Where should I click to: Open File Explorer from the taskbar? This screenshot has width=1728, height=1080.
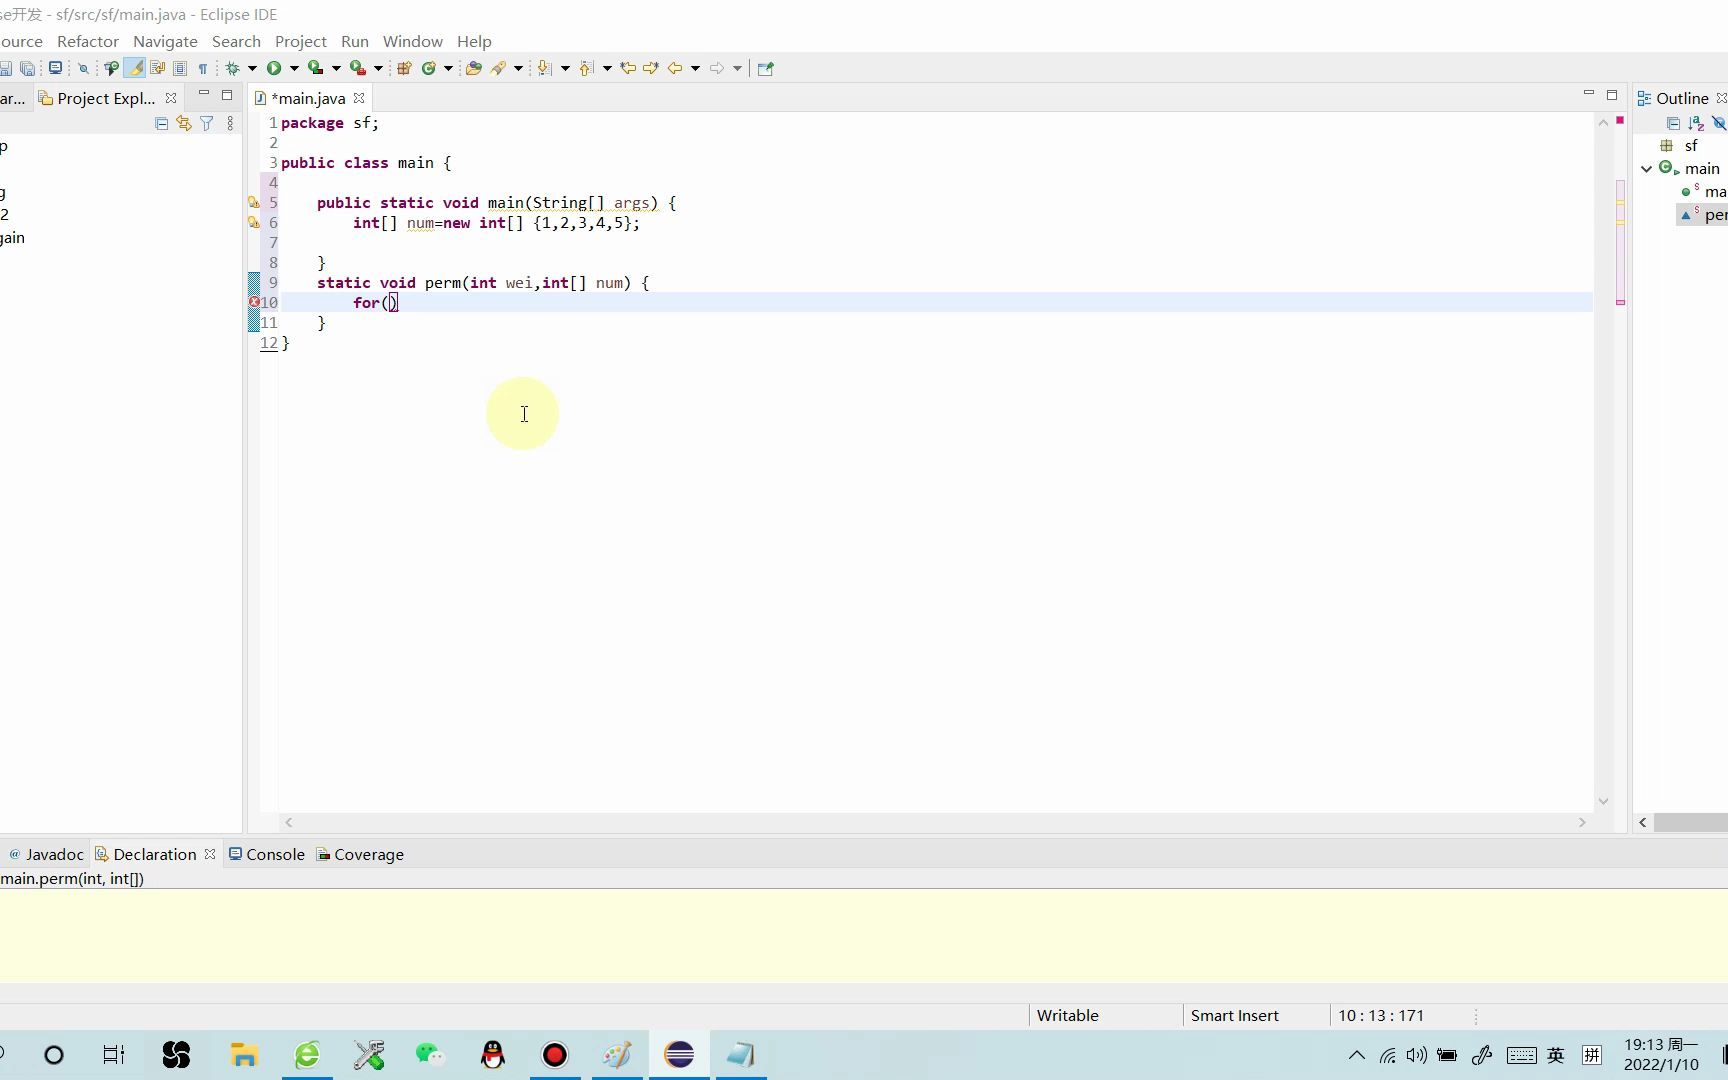[x=244, y=1054]
